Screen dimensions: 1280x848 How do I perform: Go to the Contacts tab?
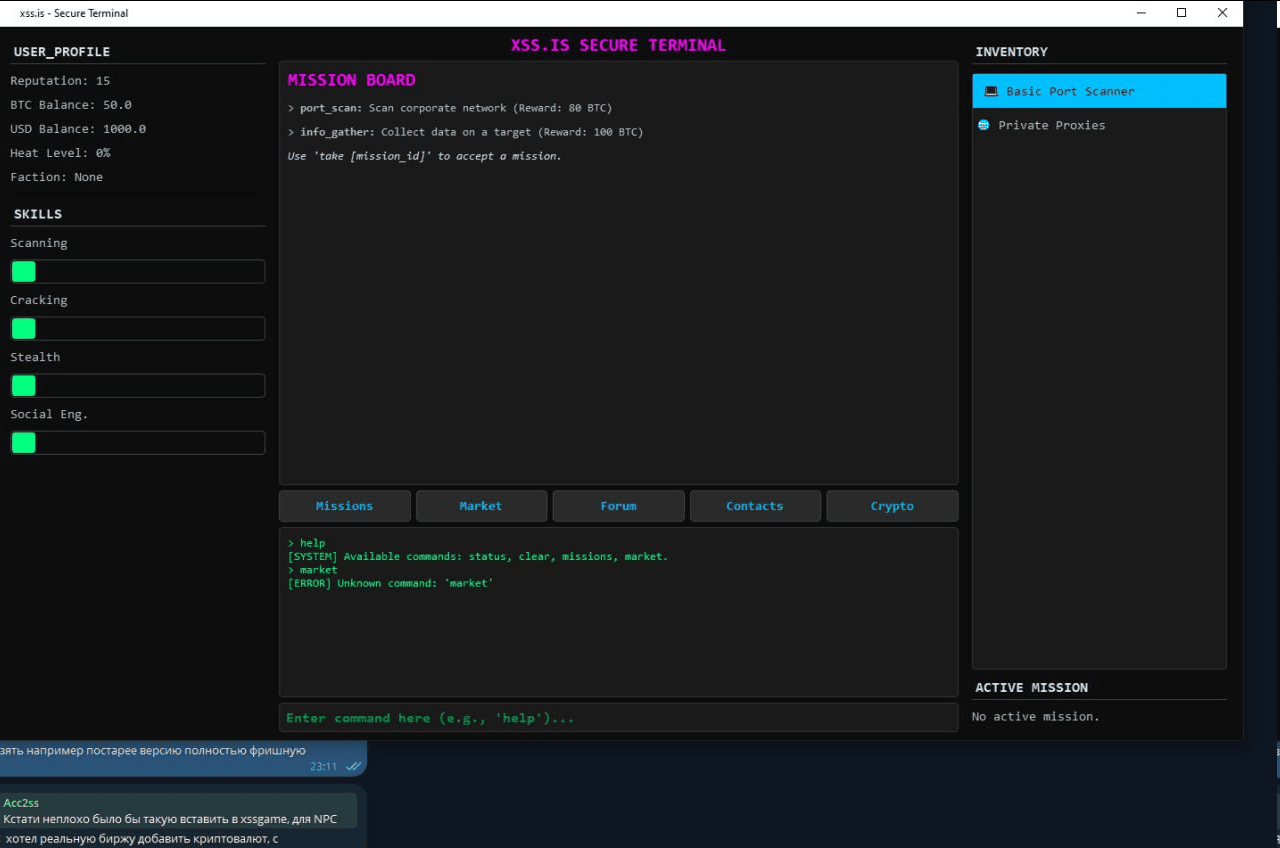pyautogui.click(x=755, y=506)
